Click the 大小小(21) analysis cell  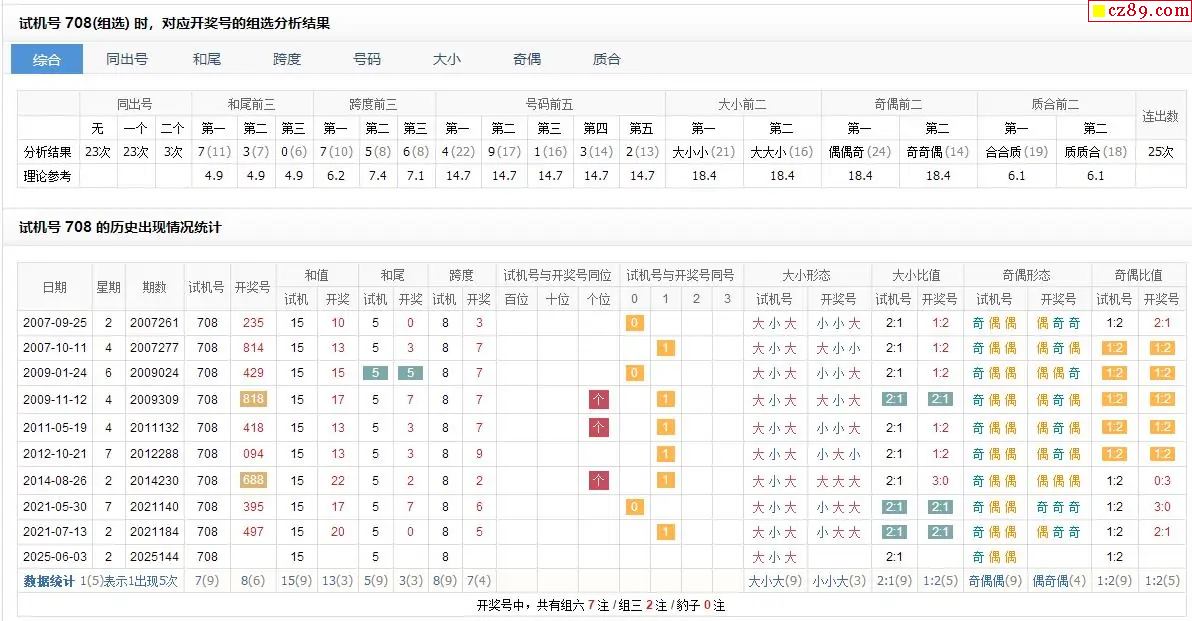click(x=703, y=151)
